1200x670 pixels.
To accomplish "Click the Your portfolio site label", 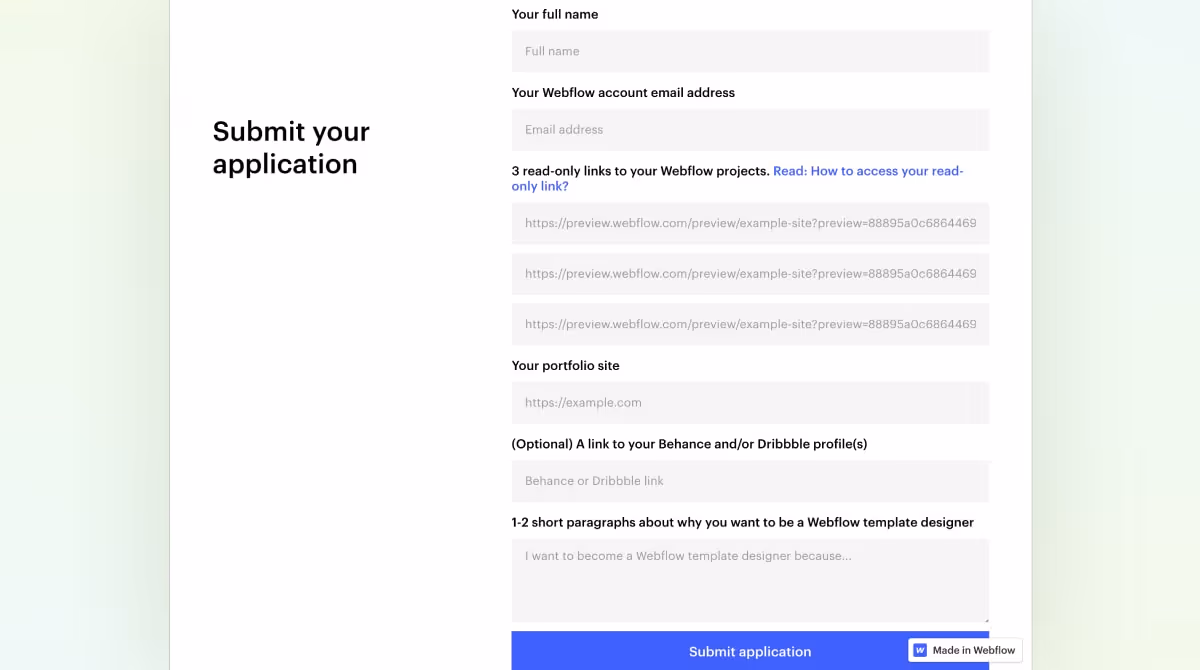I will (x=565, y=365).
